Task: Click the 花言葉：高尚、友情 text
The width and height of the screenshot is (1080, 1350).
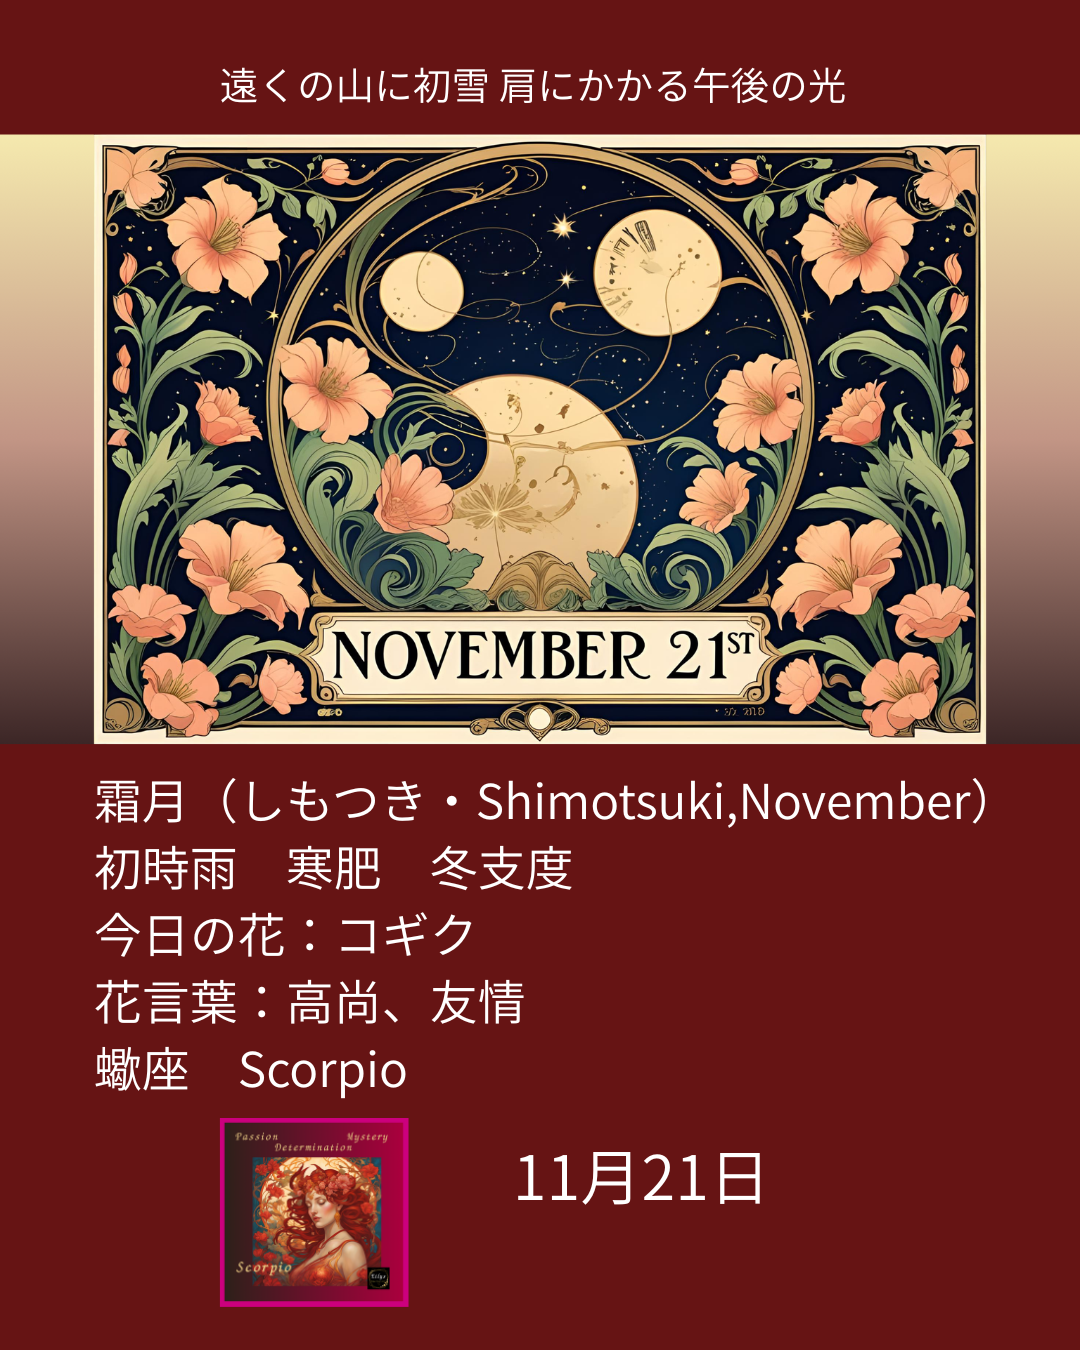Action: (x=310, y=1002)
